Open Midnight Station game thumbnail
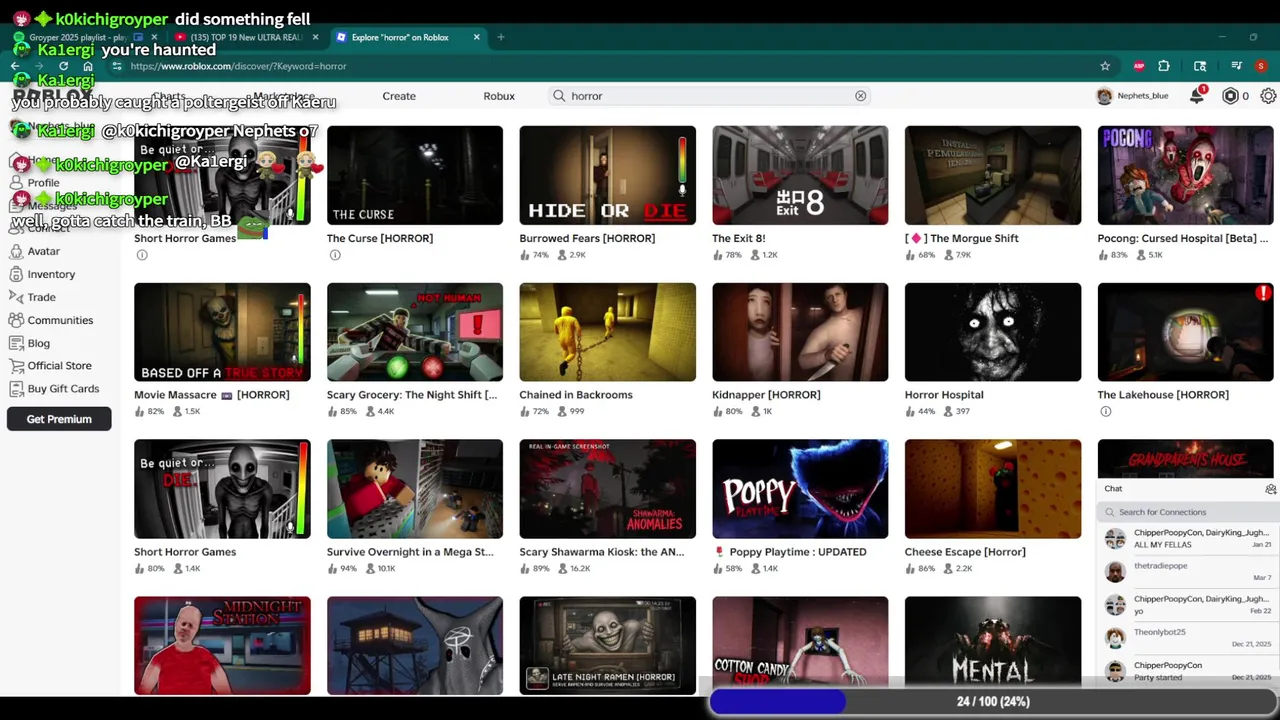The image size is (1280, 720). tap(222, 645)
